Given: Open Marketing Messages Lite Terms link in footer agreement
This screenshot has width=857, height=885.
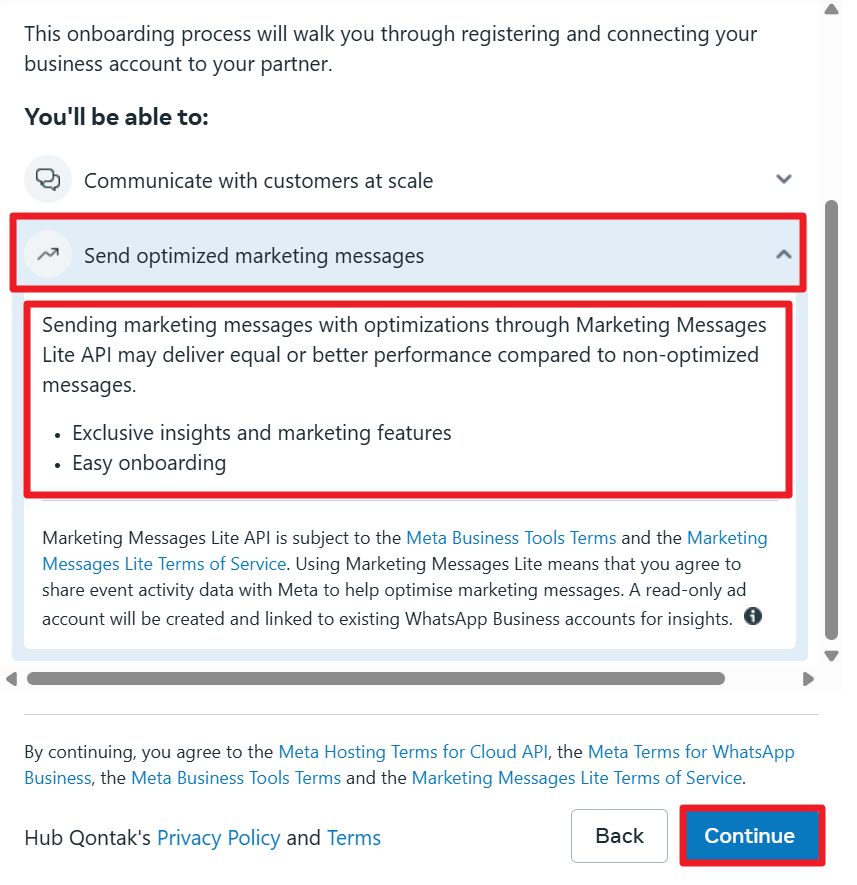Looking at the screenshot, I should [576, 778].
